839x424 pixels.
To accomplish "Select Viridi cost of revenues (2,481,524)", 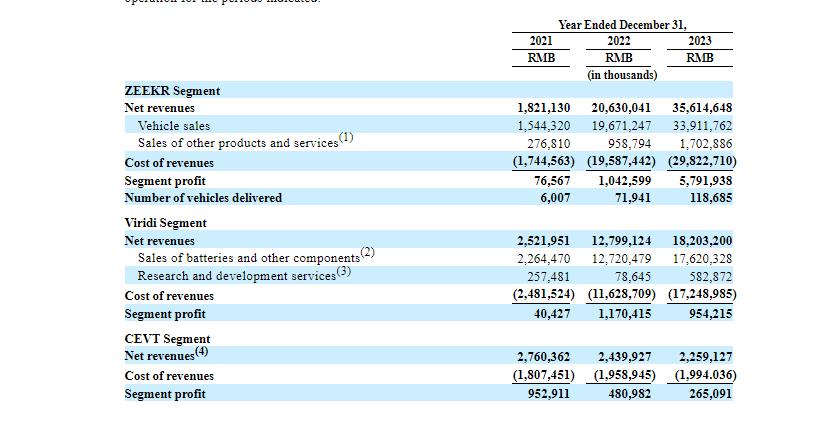I will pos(543,294).
